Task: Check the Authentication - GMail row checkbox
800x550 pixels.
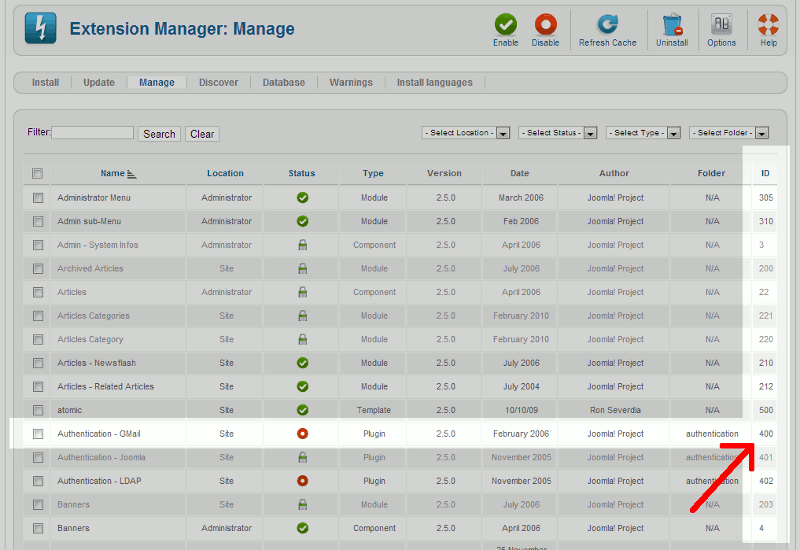Action: point(38,434)
